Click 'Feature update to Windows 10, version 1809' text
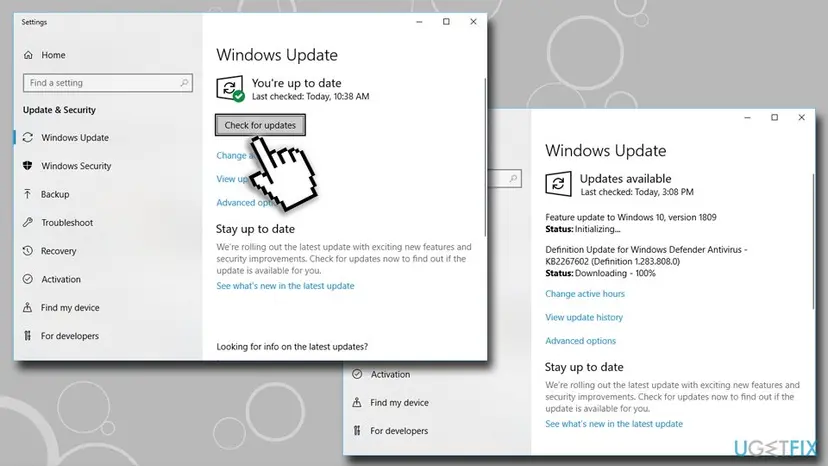 click(631, 217)
